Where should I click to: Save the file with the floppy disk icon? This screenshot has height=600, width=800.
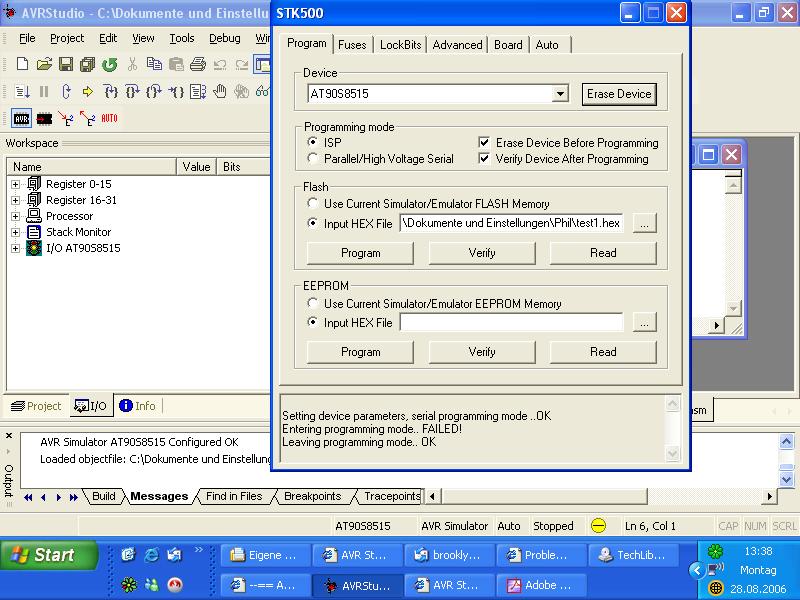tap(66, 64)
